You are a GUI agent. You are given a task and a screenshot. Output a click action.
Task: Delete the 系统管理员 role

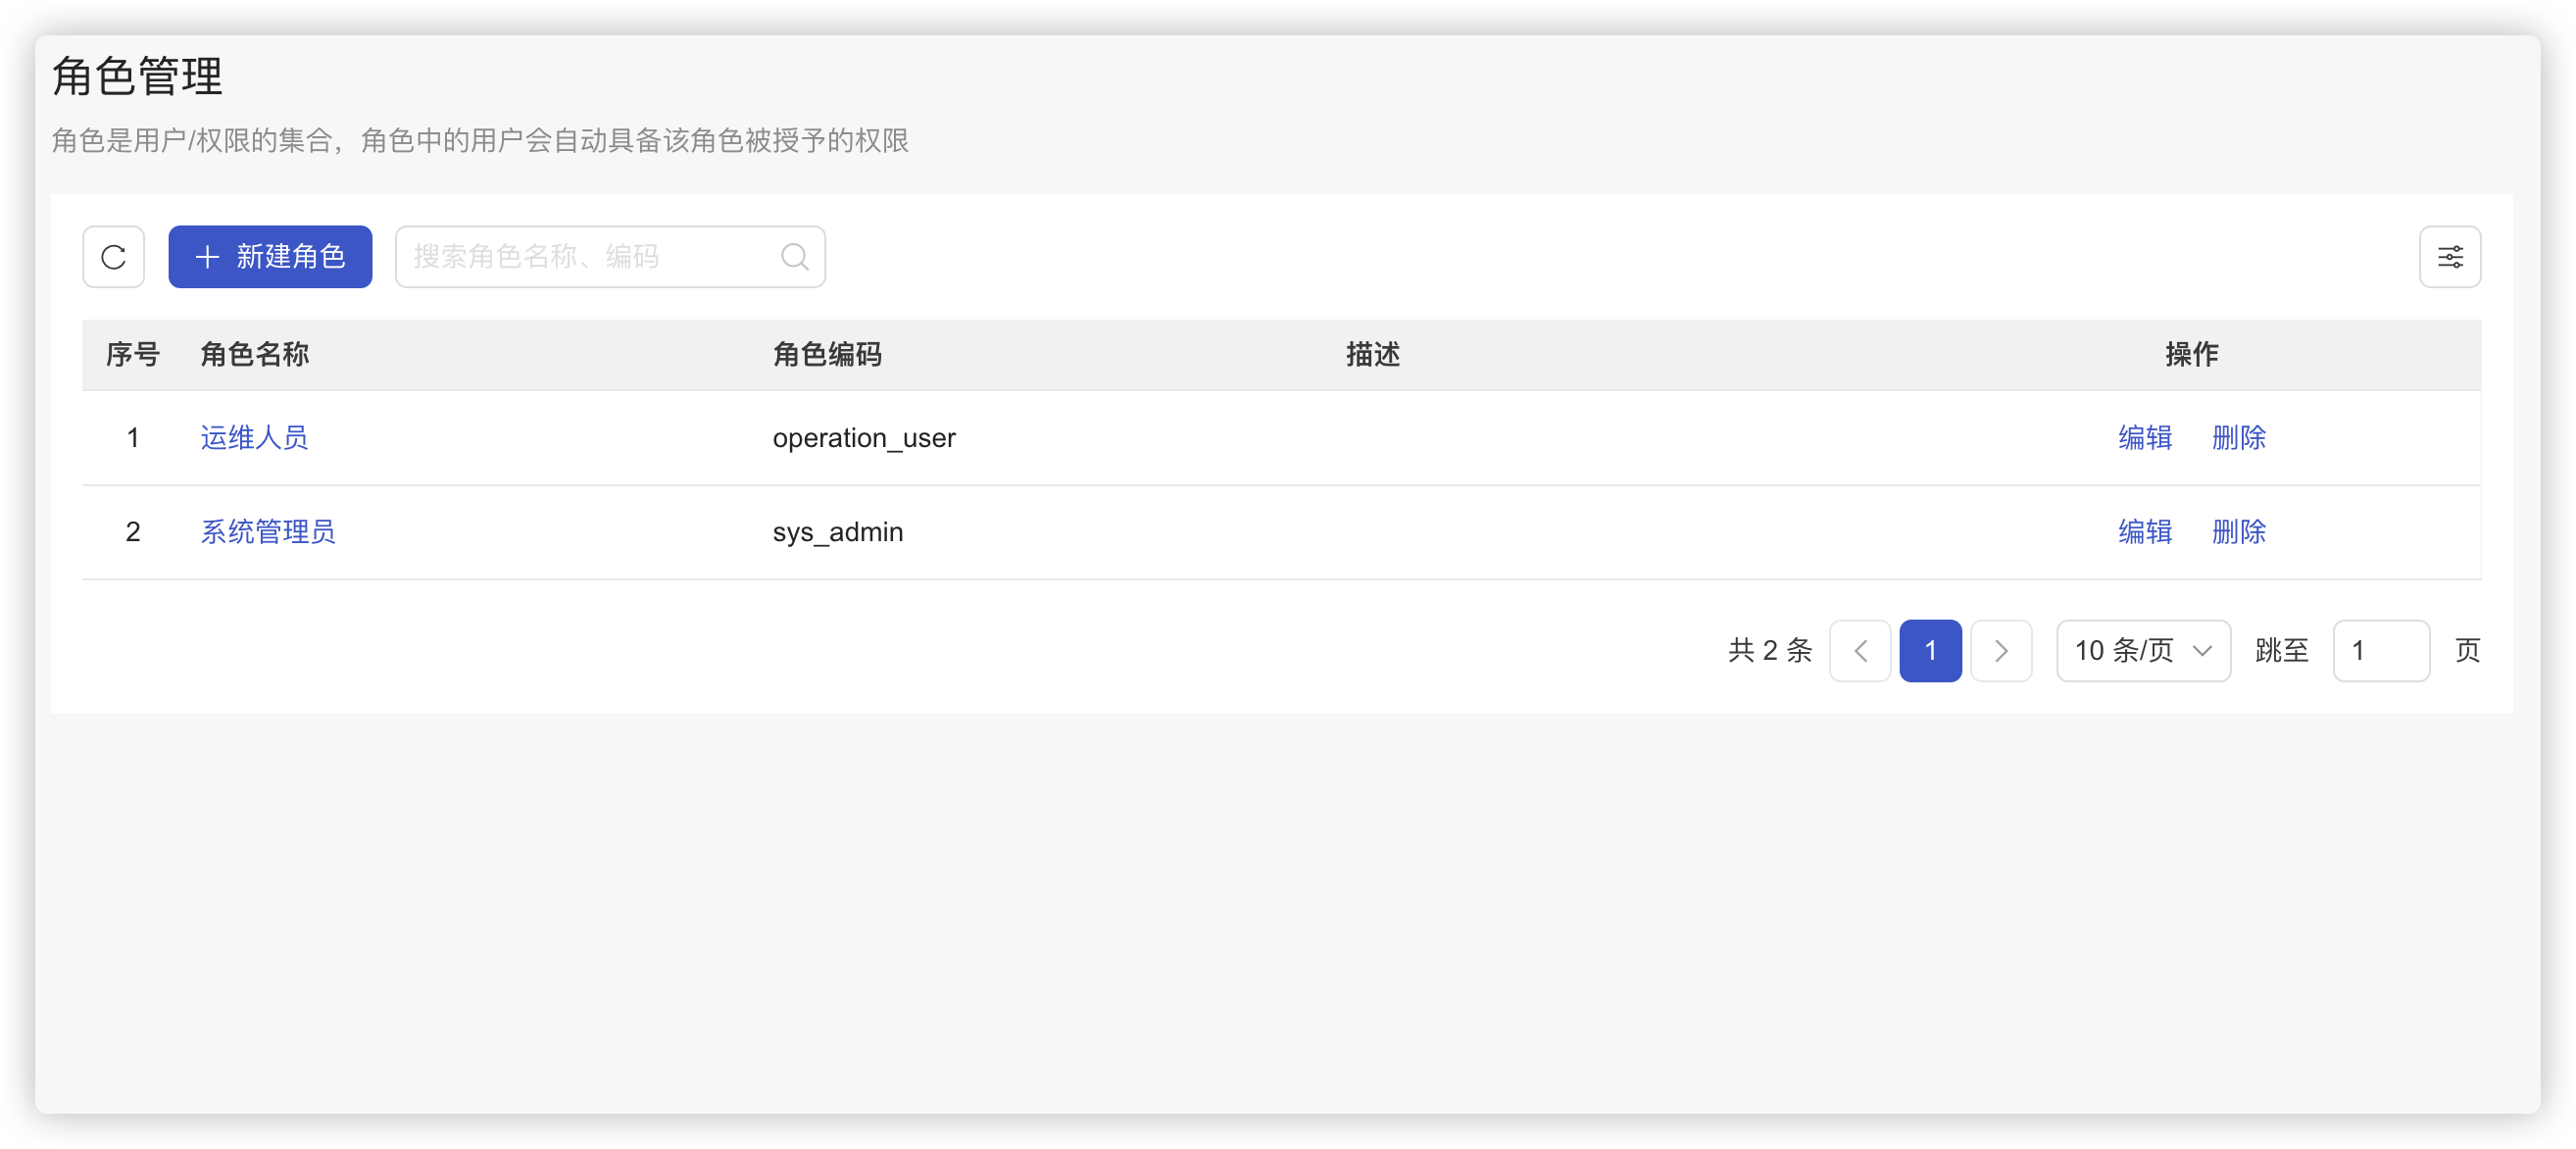tap(2238, 532)
